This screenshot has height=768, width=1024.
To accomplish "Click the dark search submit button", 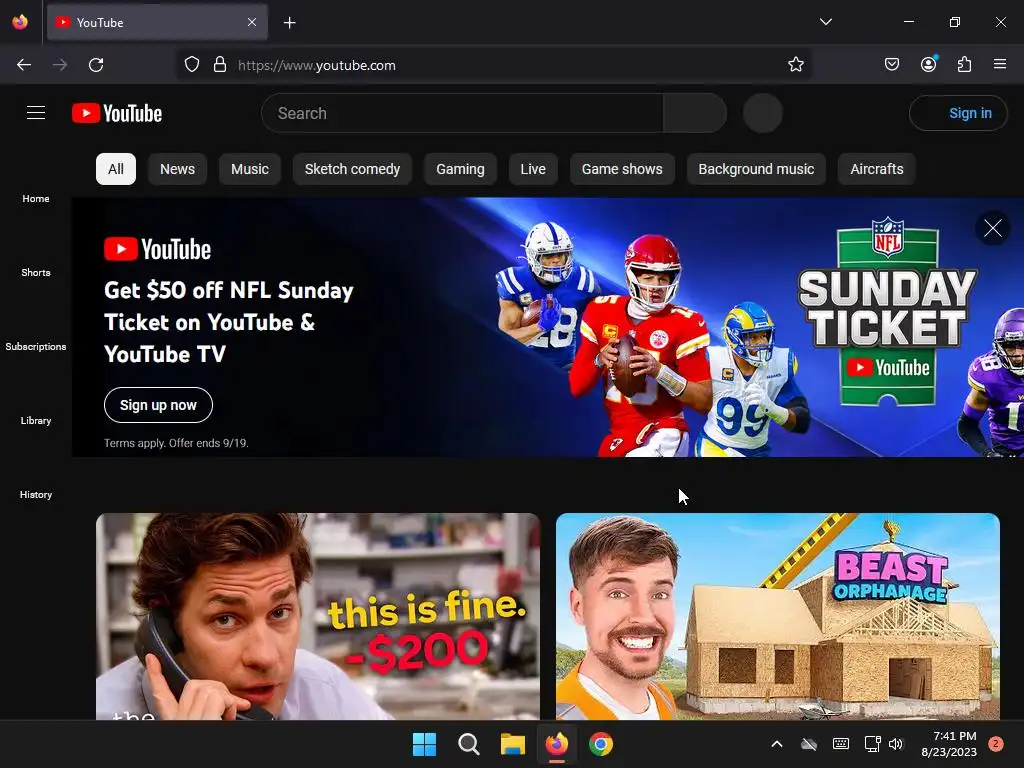I will click(x=695, y=113).
